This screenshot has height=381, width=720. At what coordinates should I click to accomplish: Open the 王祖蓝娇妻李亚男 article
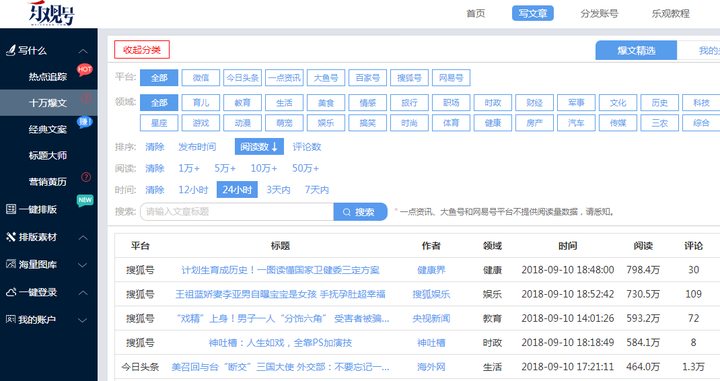[281, 294]
